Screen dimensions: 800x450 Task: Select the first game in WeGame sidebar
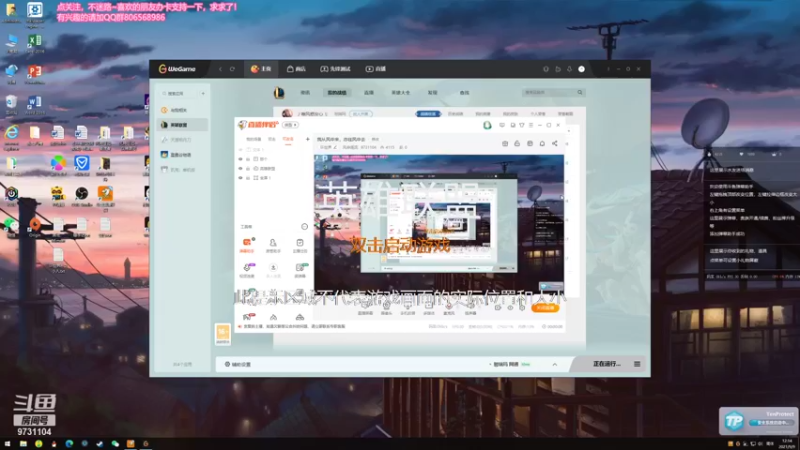183,110
